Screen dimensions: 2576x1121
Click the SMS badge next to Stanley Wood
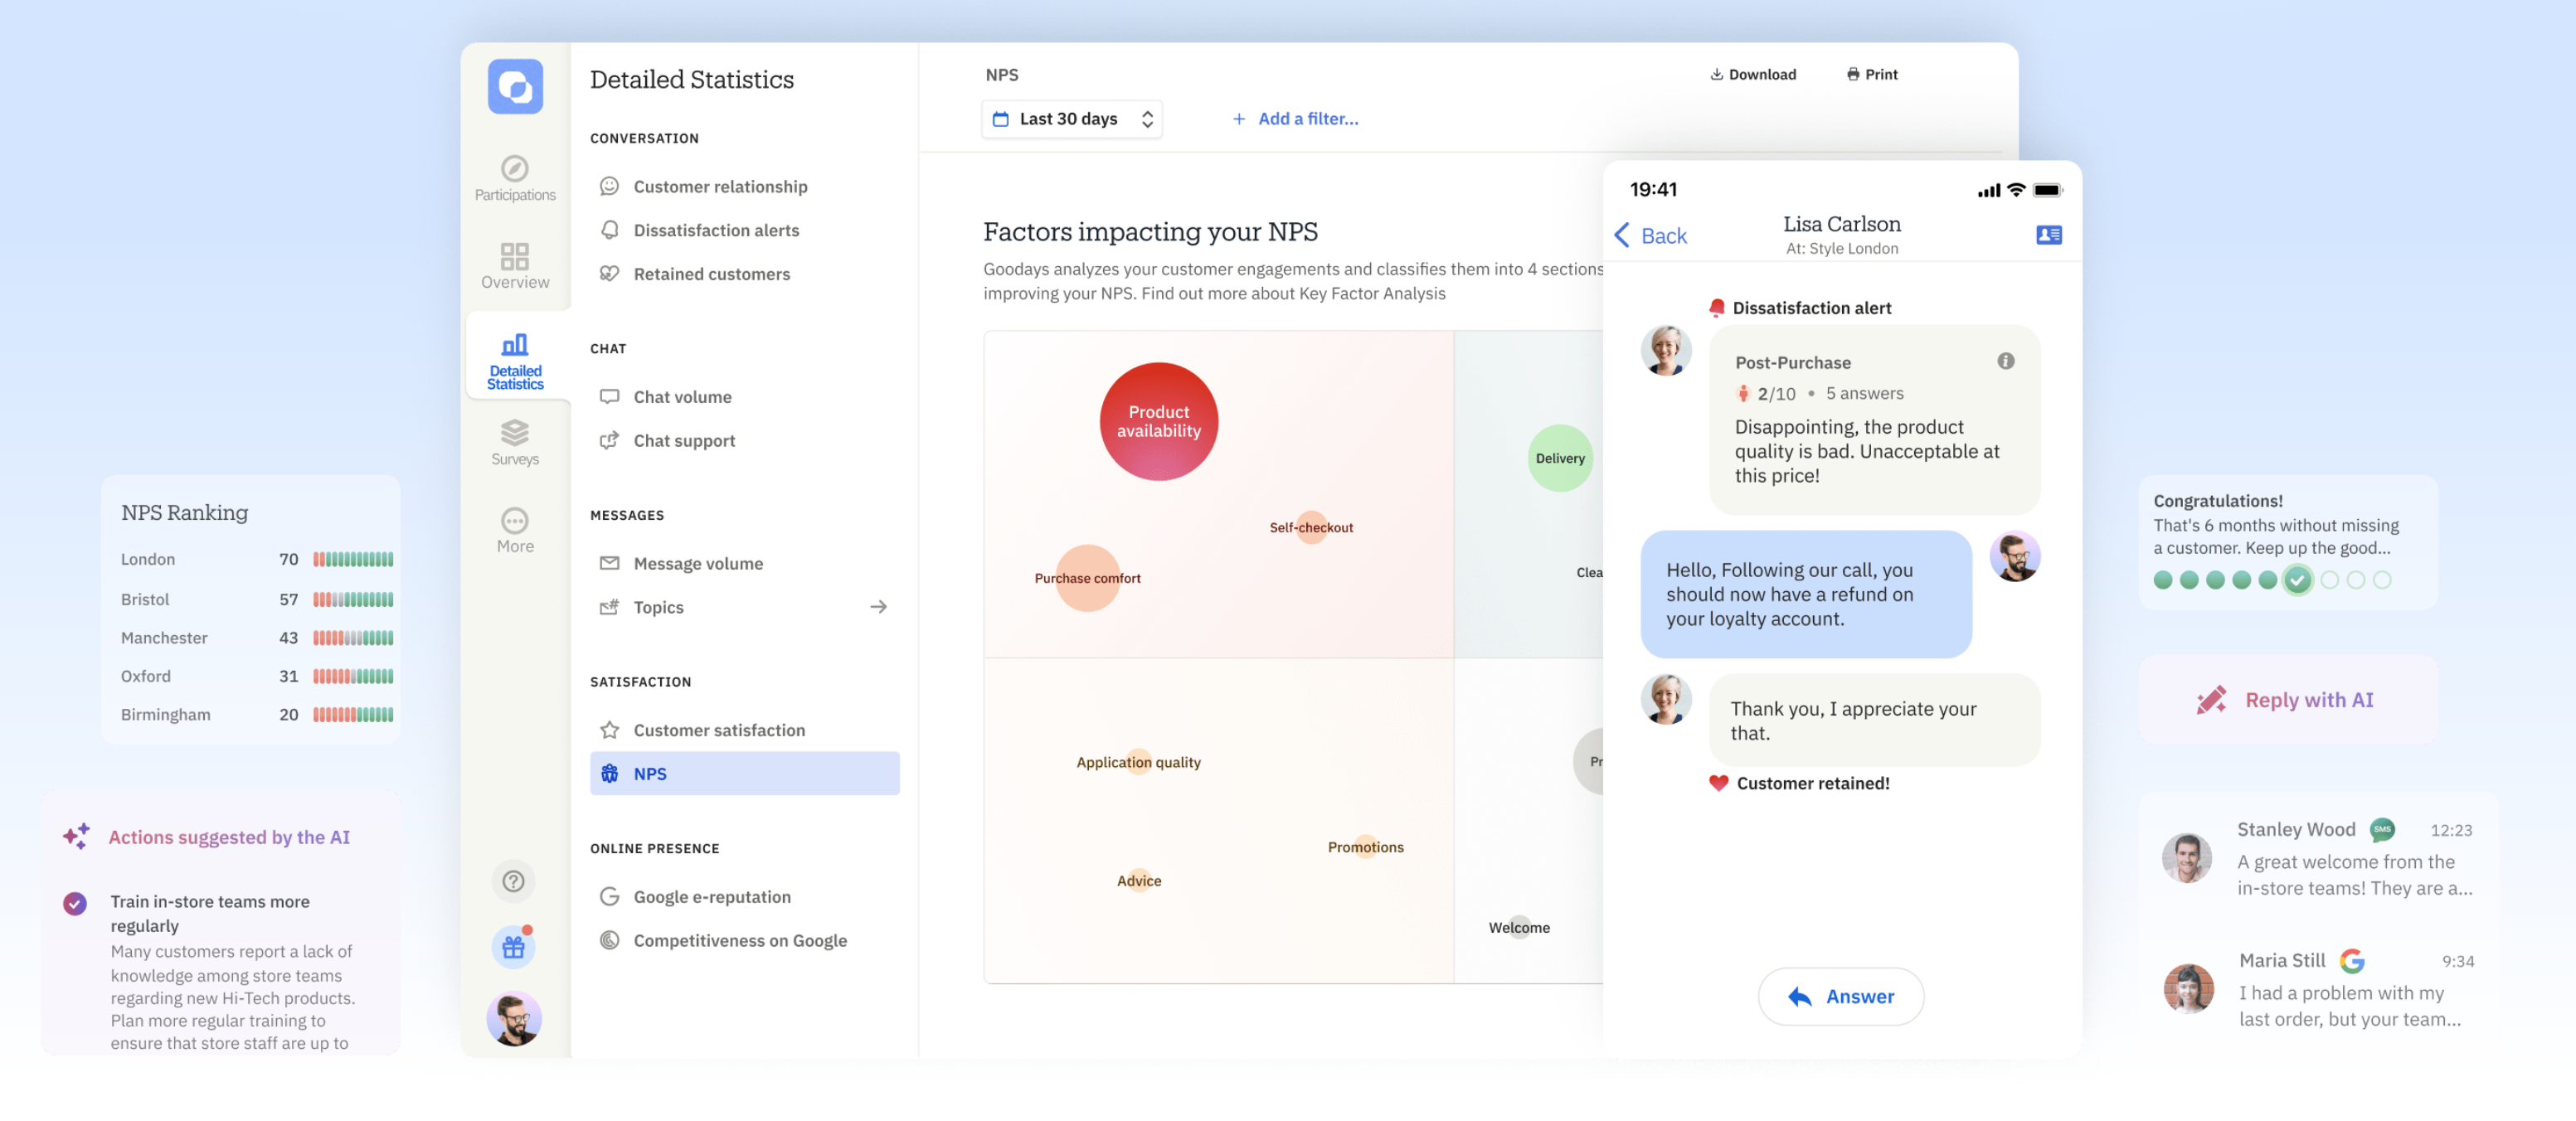[x=2382, y=829]
